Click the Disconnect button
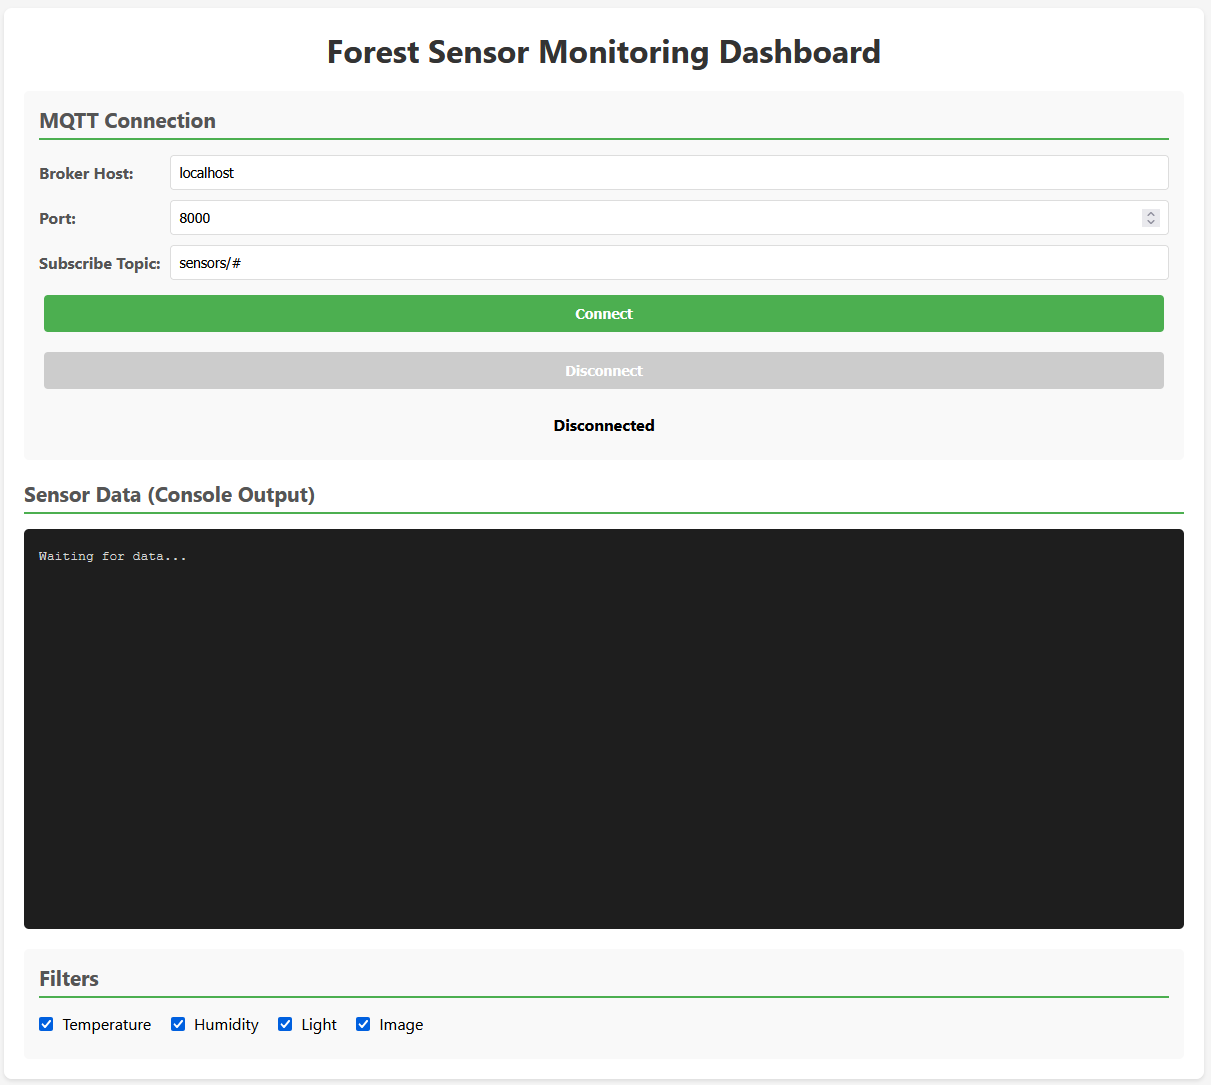1211x1085 pixels. click(603, 370)
